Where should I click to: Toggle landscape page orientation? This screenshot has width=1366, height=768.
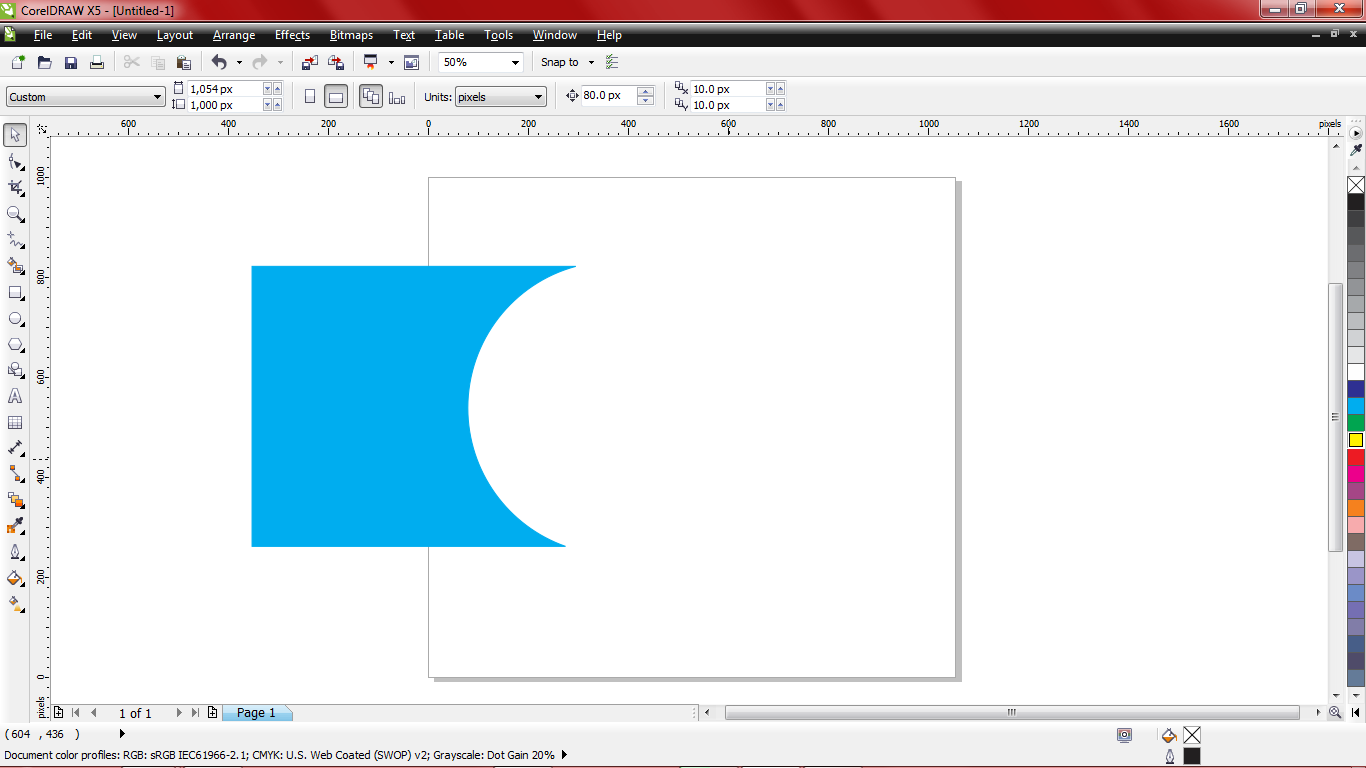tap(336, 96)
